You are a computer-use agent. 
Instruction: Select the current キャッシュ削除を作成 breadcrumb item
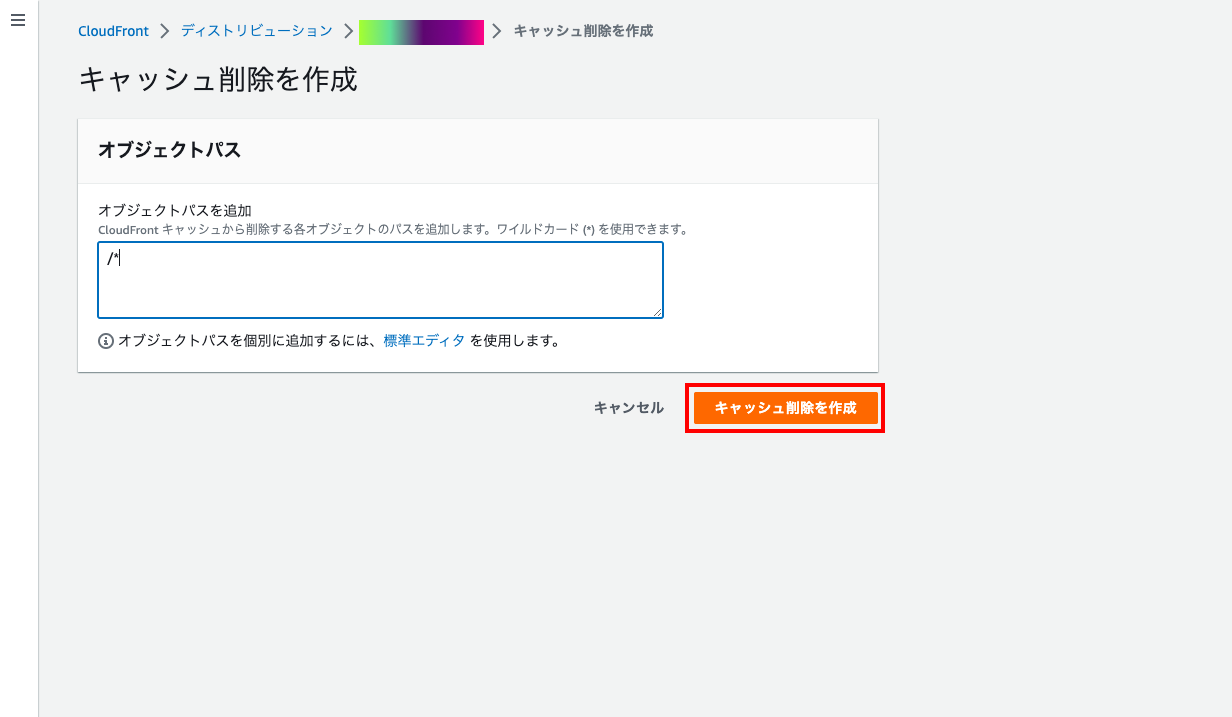pos(583,31)
